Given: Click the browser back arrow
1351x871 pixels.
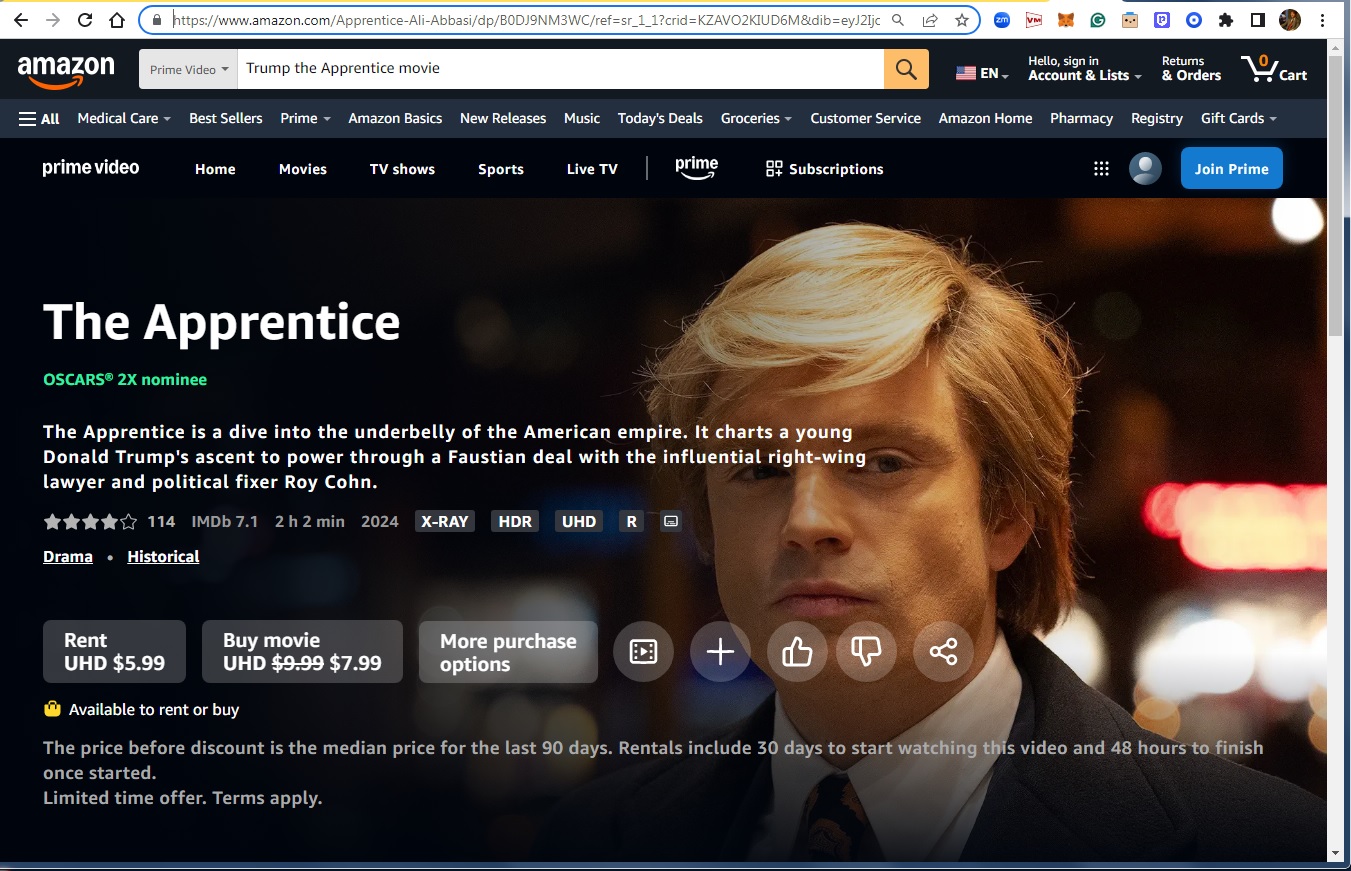Looking at the screenshot, I should 21,20.
